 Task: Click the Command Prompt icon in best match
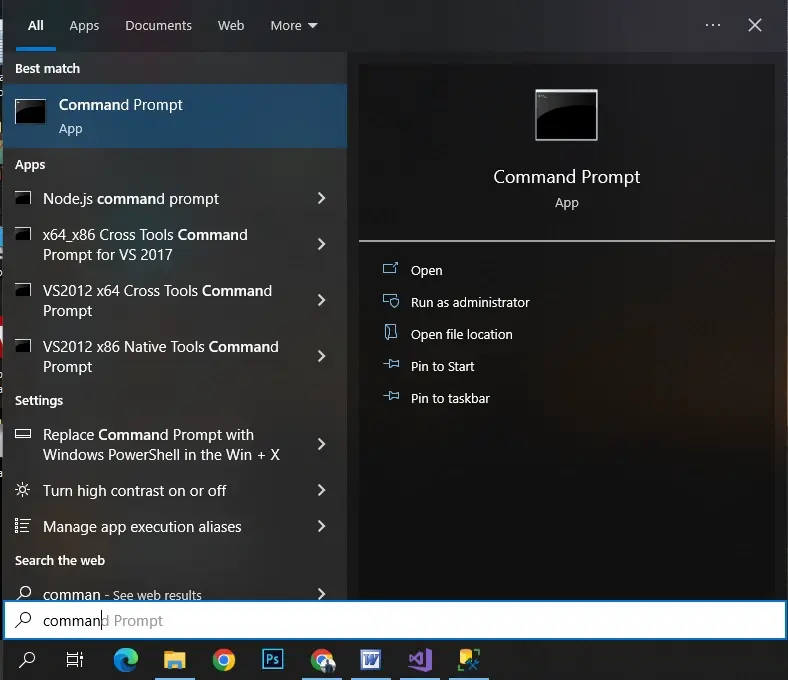[30, 111]
